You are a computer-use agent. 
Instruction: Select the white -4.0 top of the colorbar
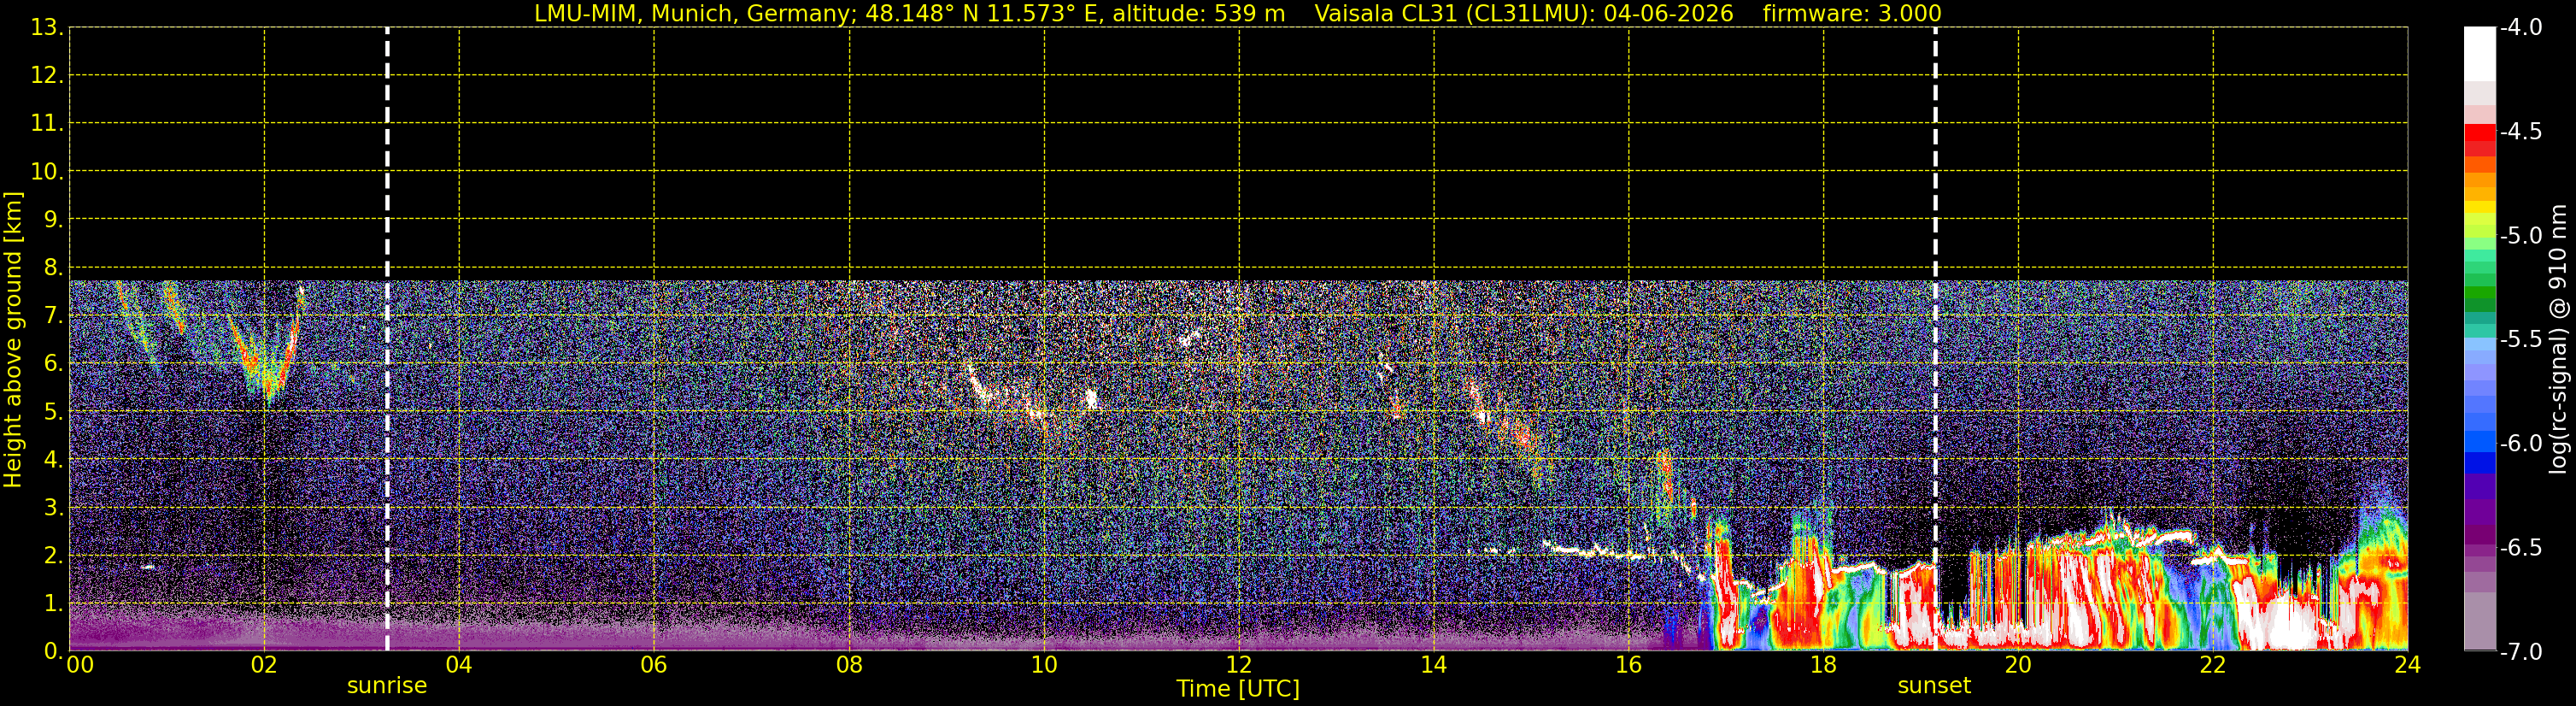click(x=2479, y=50)
